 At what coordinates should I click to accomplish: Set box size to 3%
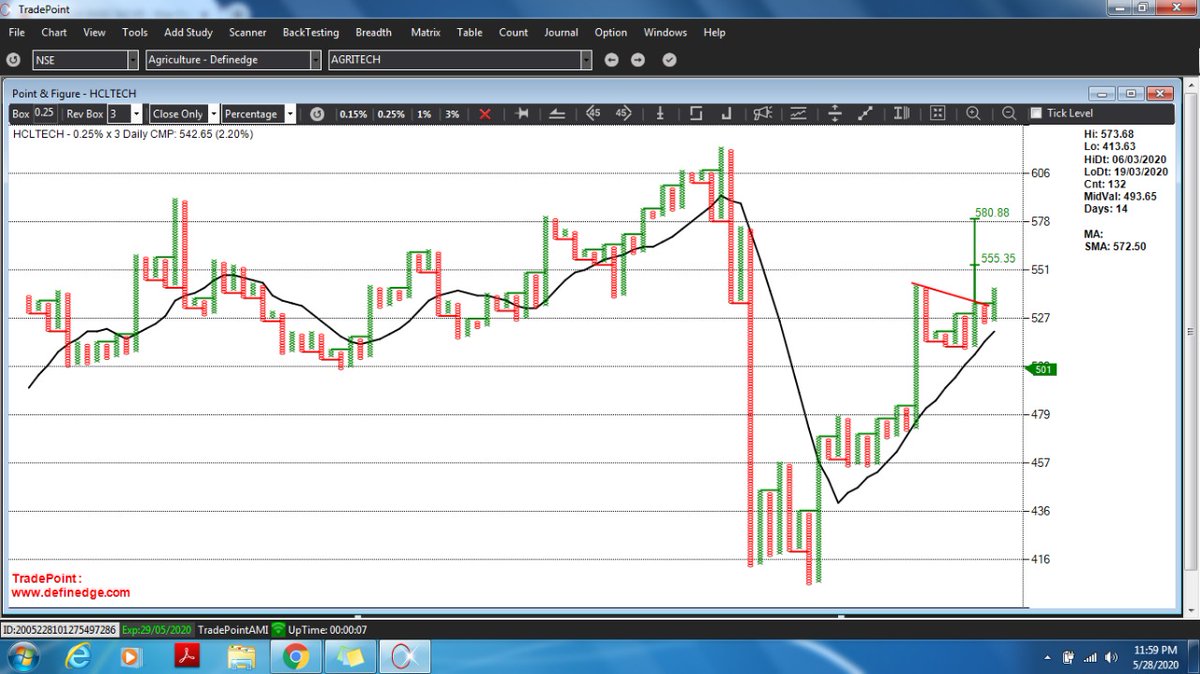pyautogui.click(x=452, y=114)
